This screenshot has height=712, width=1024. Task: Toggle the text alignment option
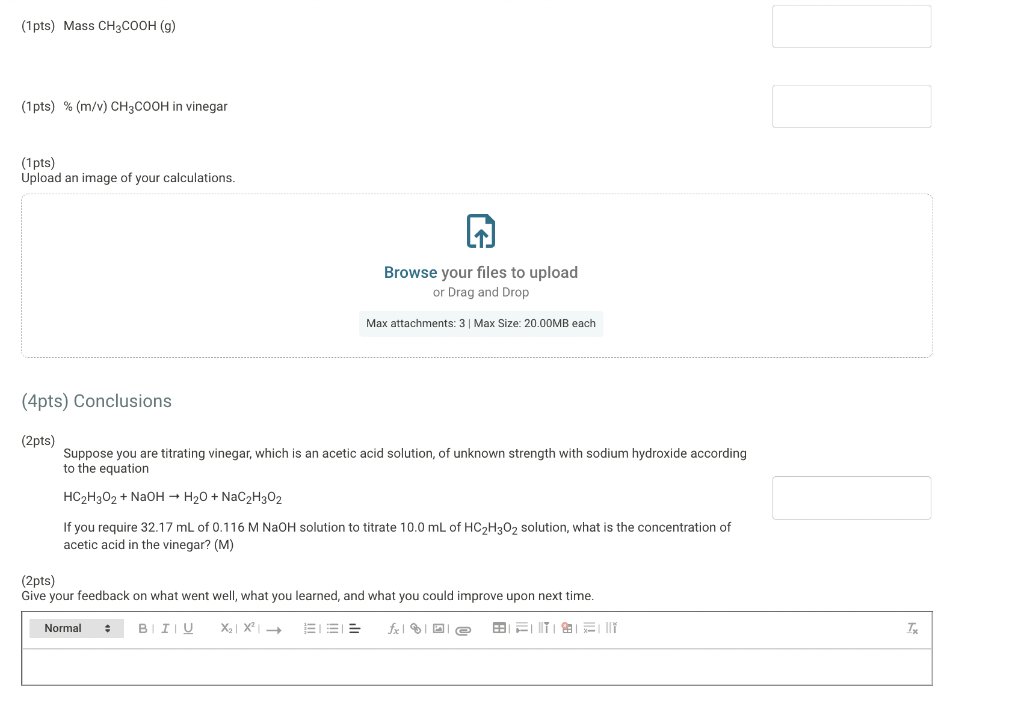pyautogui.click(x=353, y=628)
